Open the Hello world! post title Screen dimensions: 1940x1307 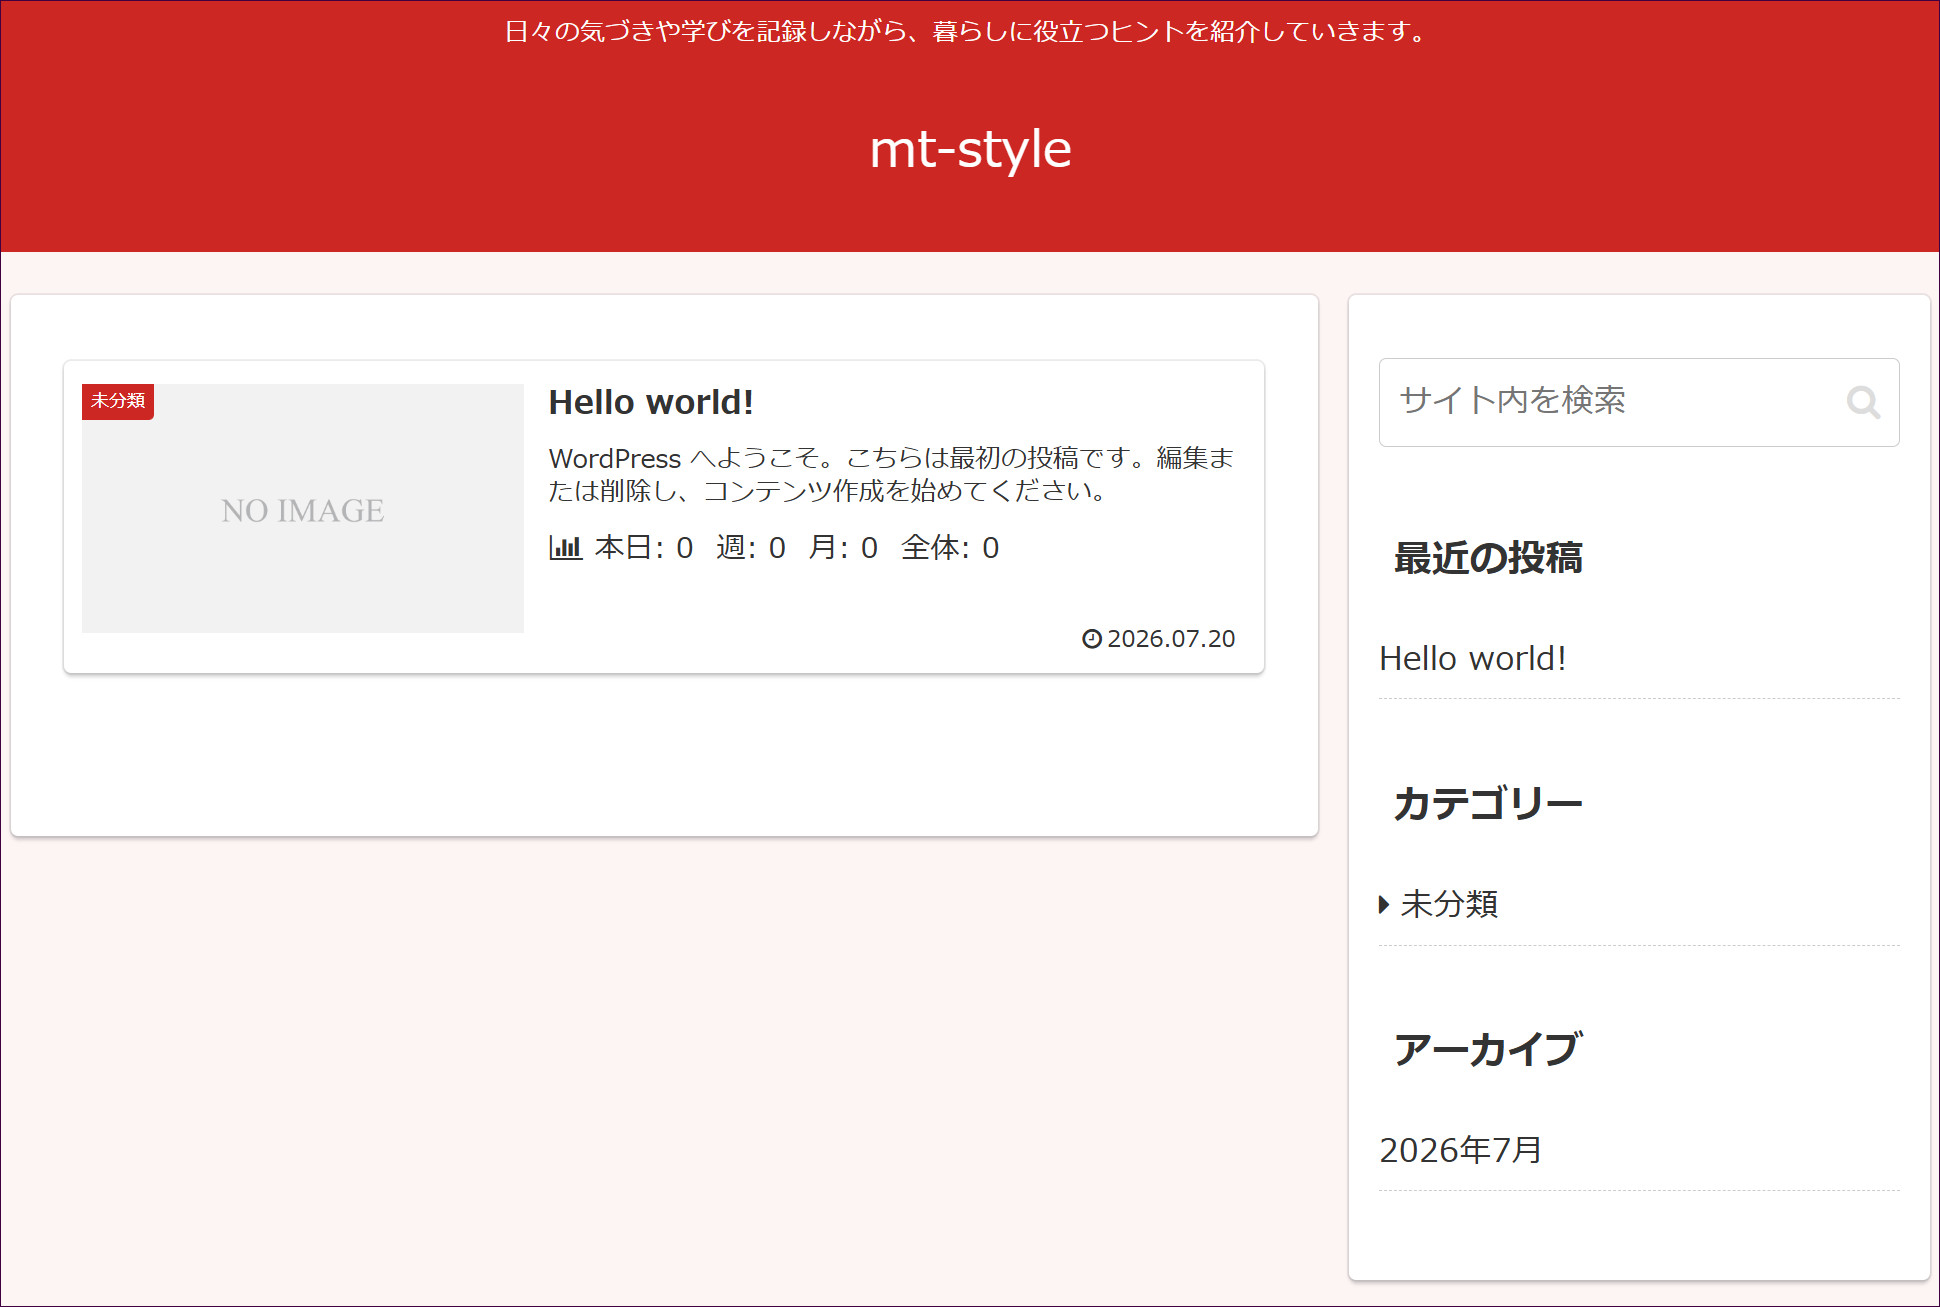651,402
